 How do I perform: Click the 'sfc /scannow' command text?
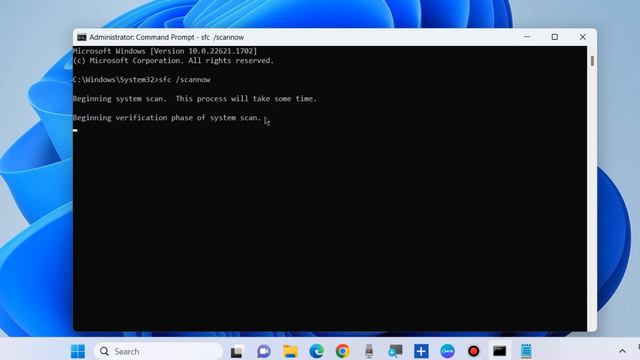tap(184, 80)
